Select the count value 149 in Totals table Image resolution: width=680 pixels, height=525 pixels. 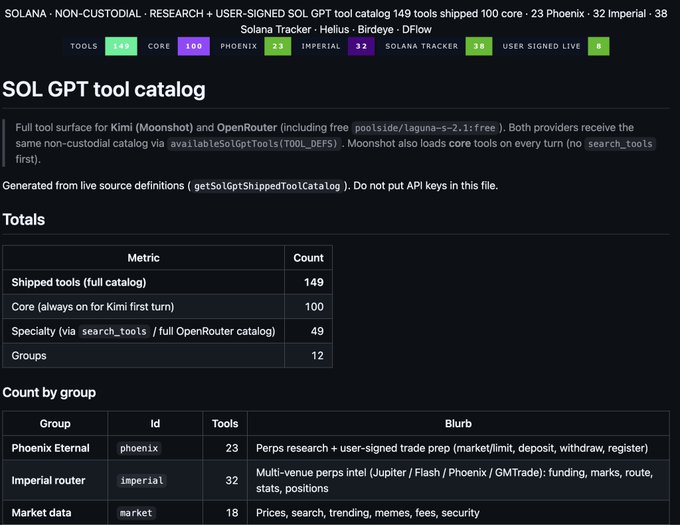pos(314,282)
